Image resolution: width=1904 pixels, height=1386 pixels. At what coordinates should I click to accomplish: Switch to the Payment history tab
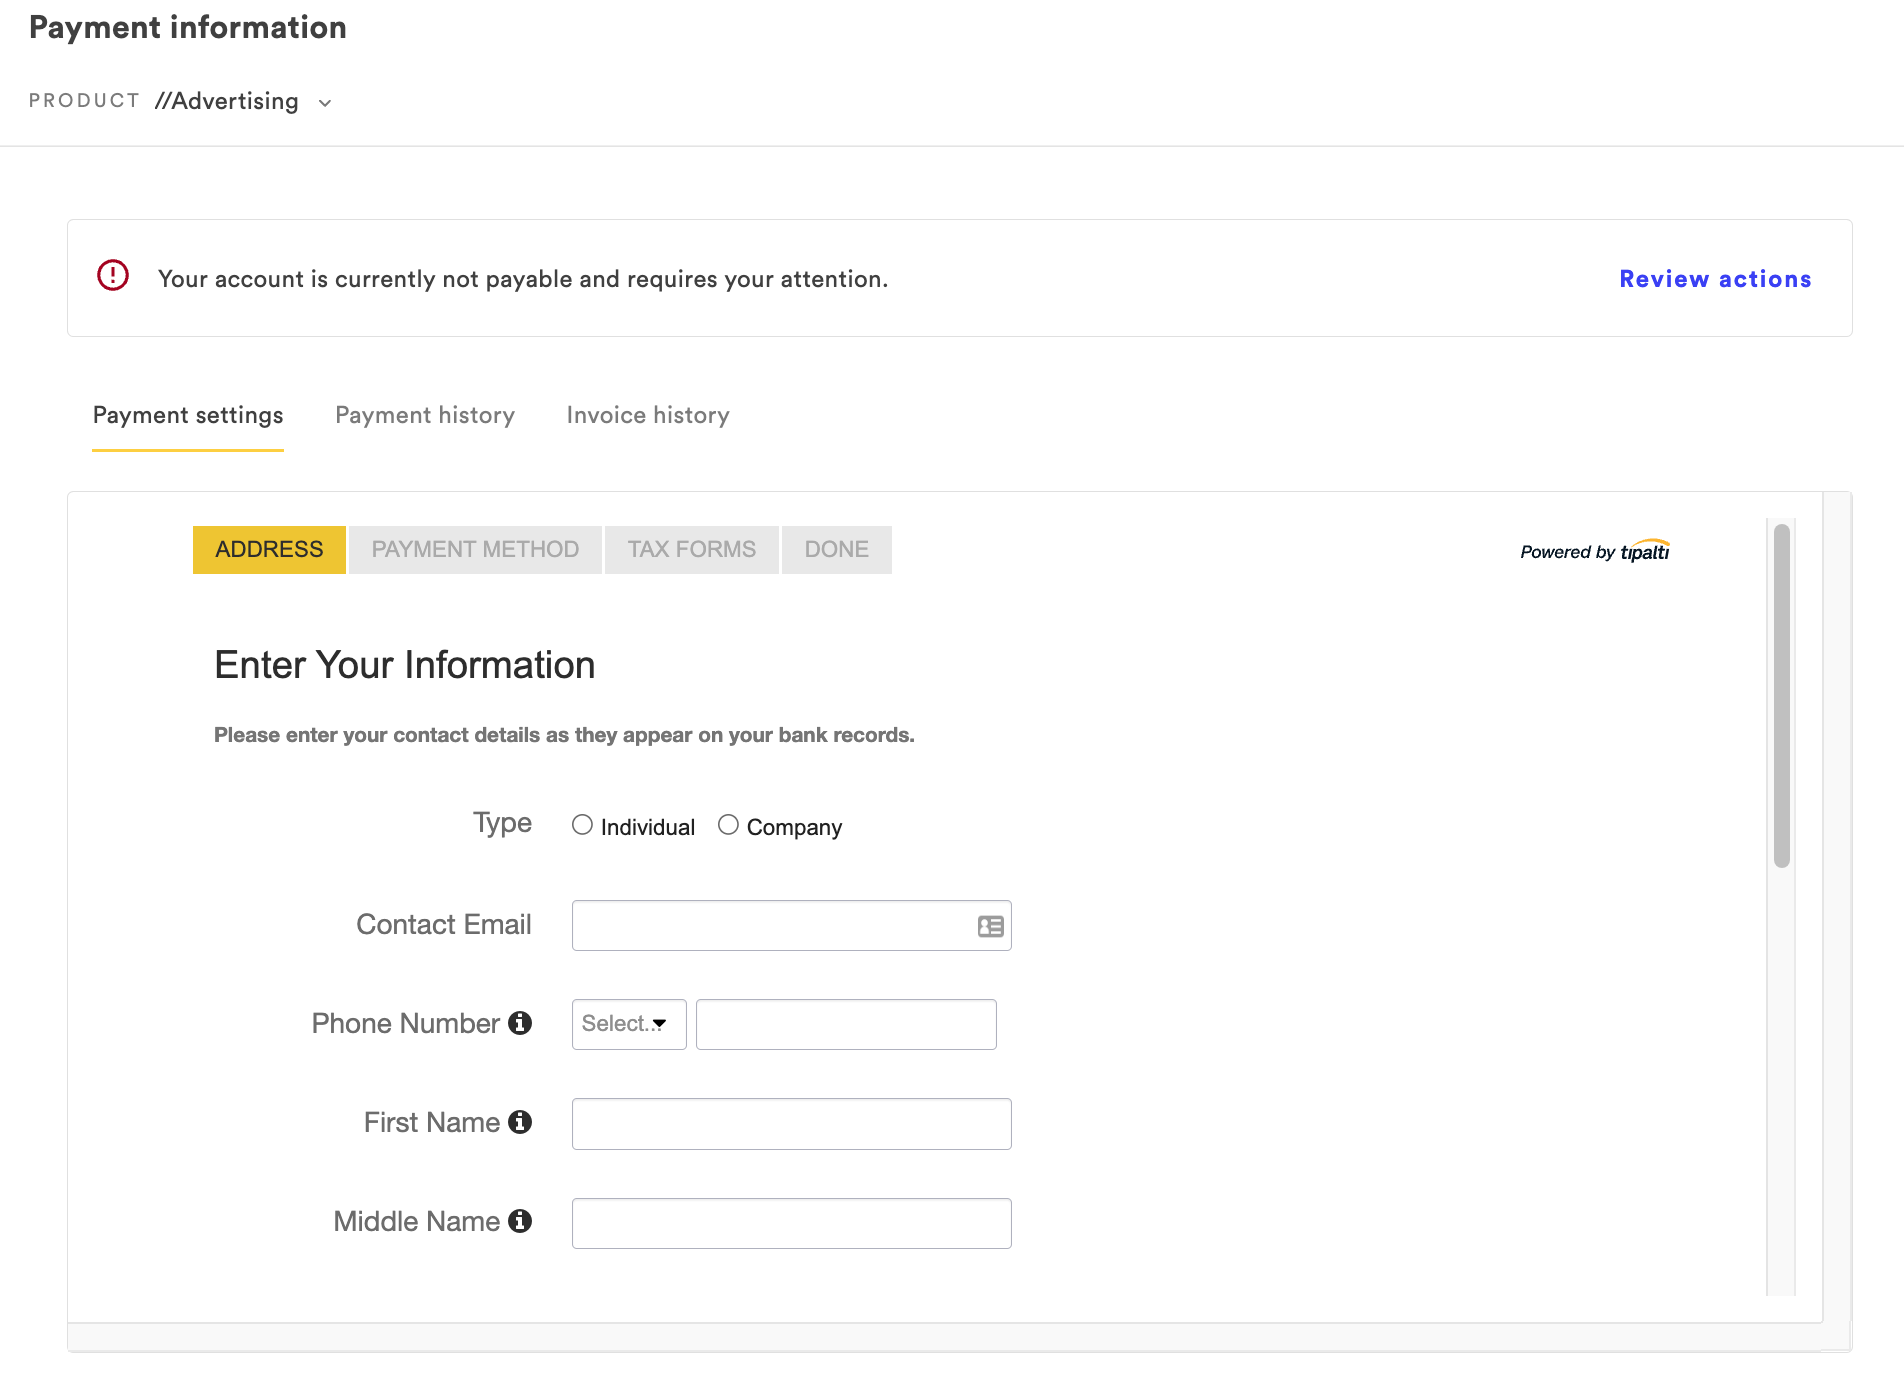(x=425, y=415)
